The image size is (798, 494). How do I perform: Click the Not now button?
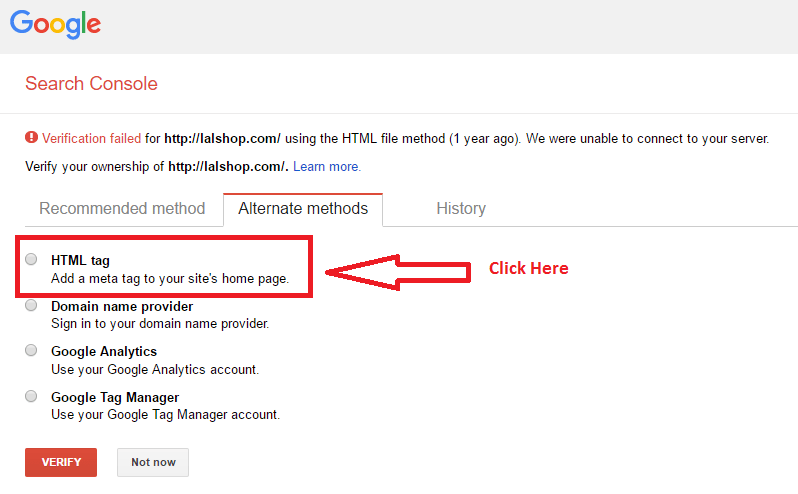pyautogui.click(x=153, y=462)
